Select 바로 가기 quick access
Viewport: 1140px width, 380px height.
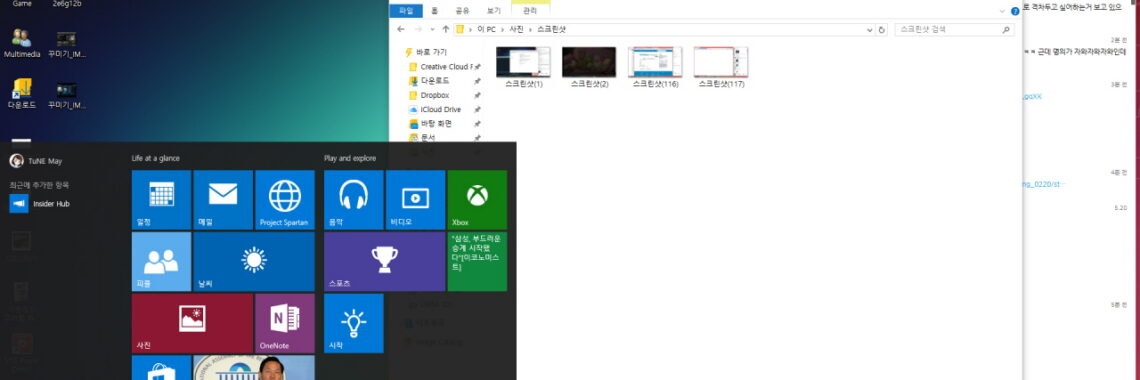(x=425, y=52)
